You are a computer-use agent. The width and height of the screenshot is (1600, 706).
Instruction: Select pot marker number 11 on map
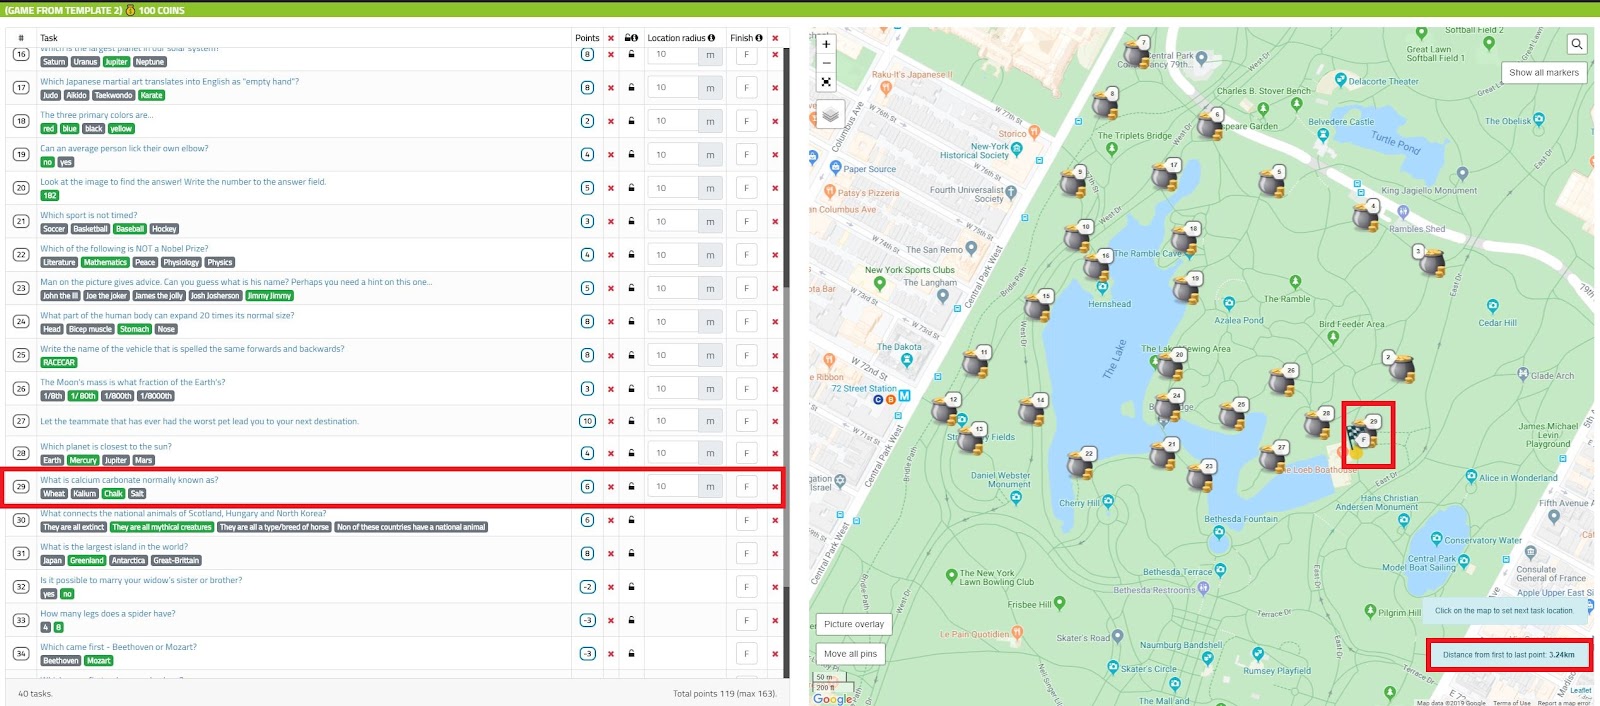tap(976, 362)
